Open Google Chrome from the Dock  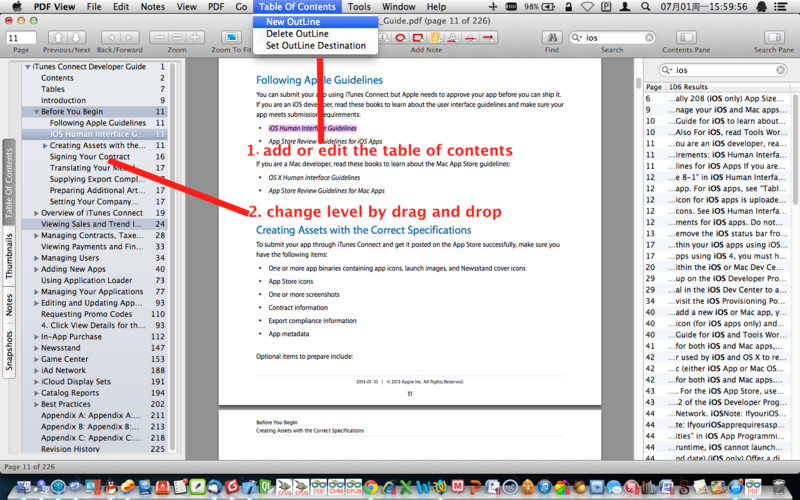[371, 487]
